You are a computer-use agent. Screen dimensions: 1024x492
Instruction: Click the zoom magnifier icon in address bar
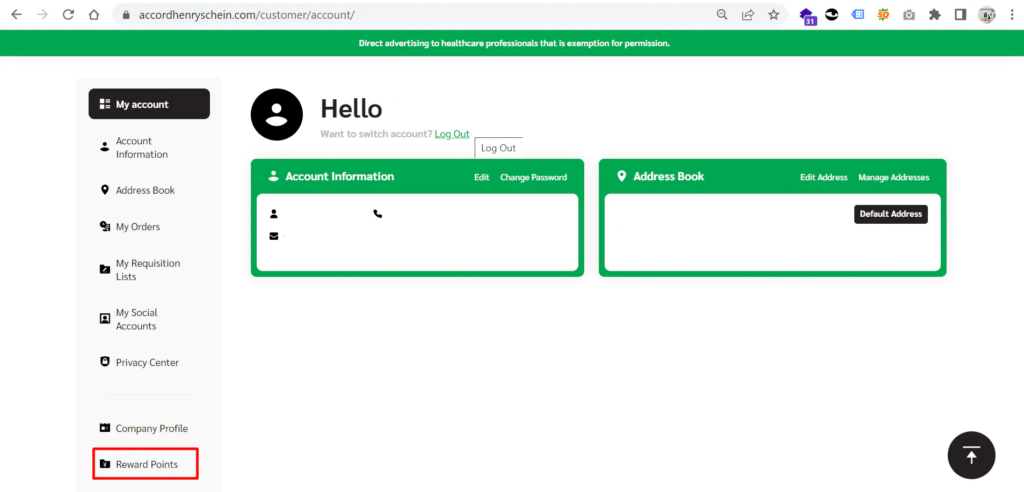pos(722,15)
